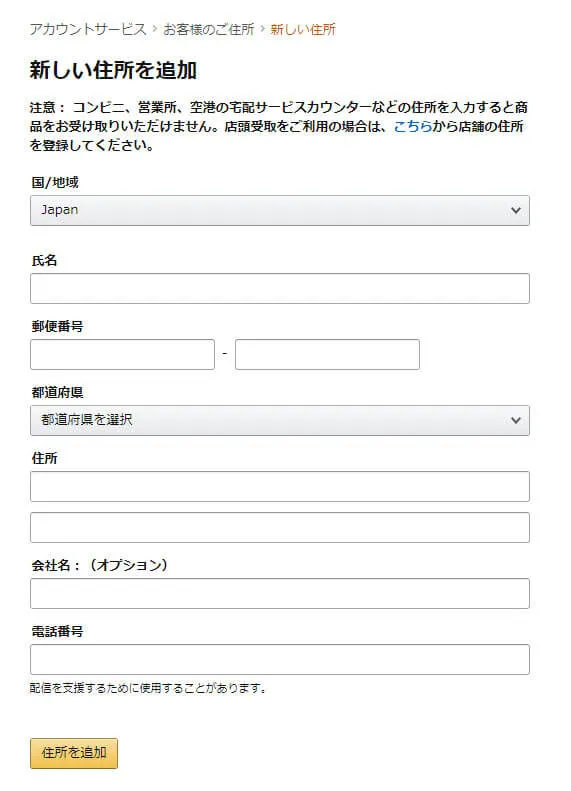Click the 氏名 label
The height and width of the screenshot is (791, 571).
pyautogui.click(x=44, y=260)
